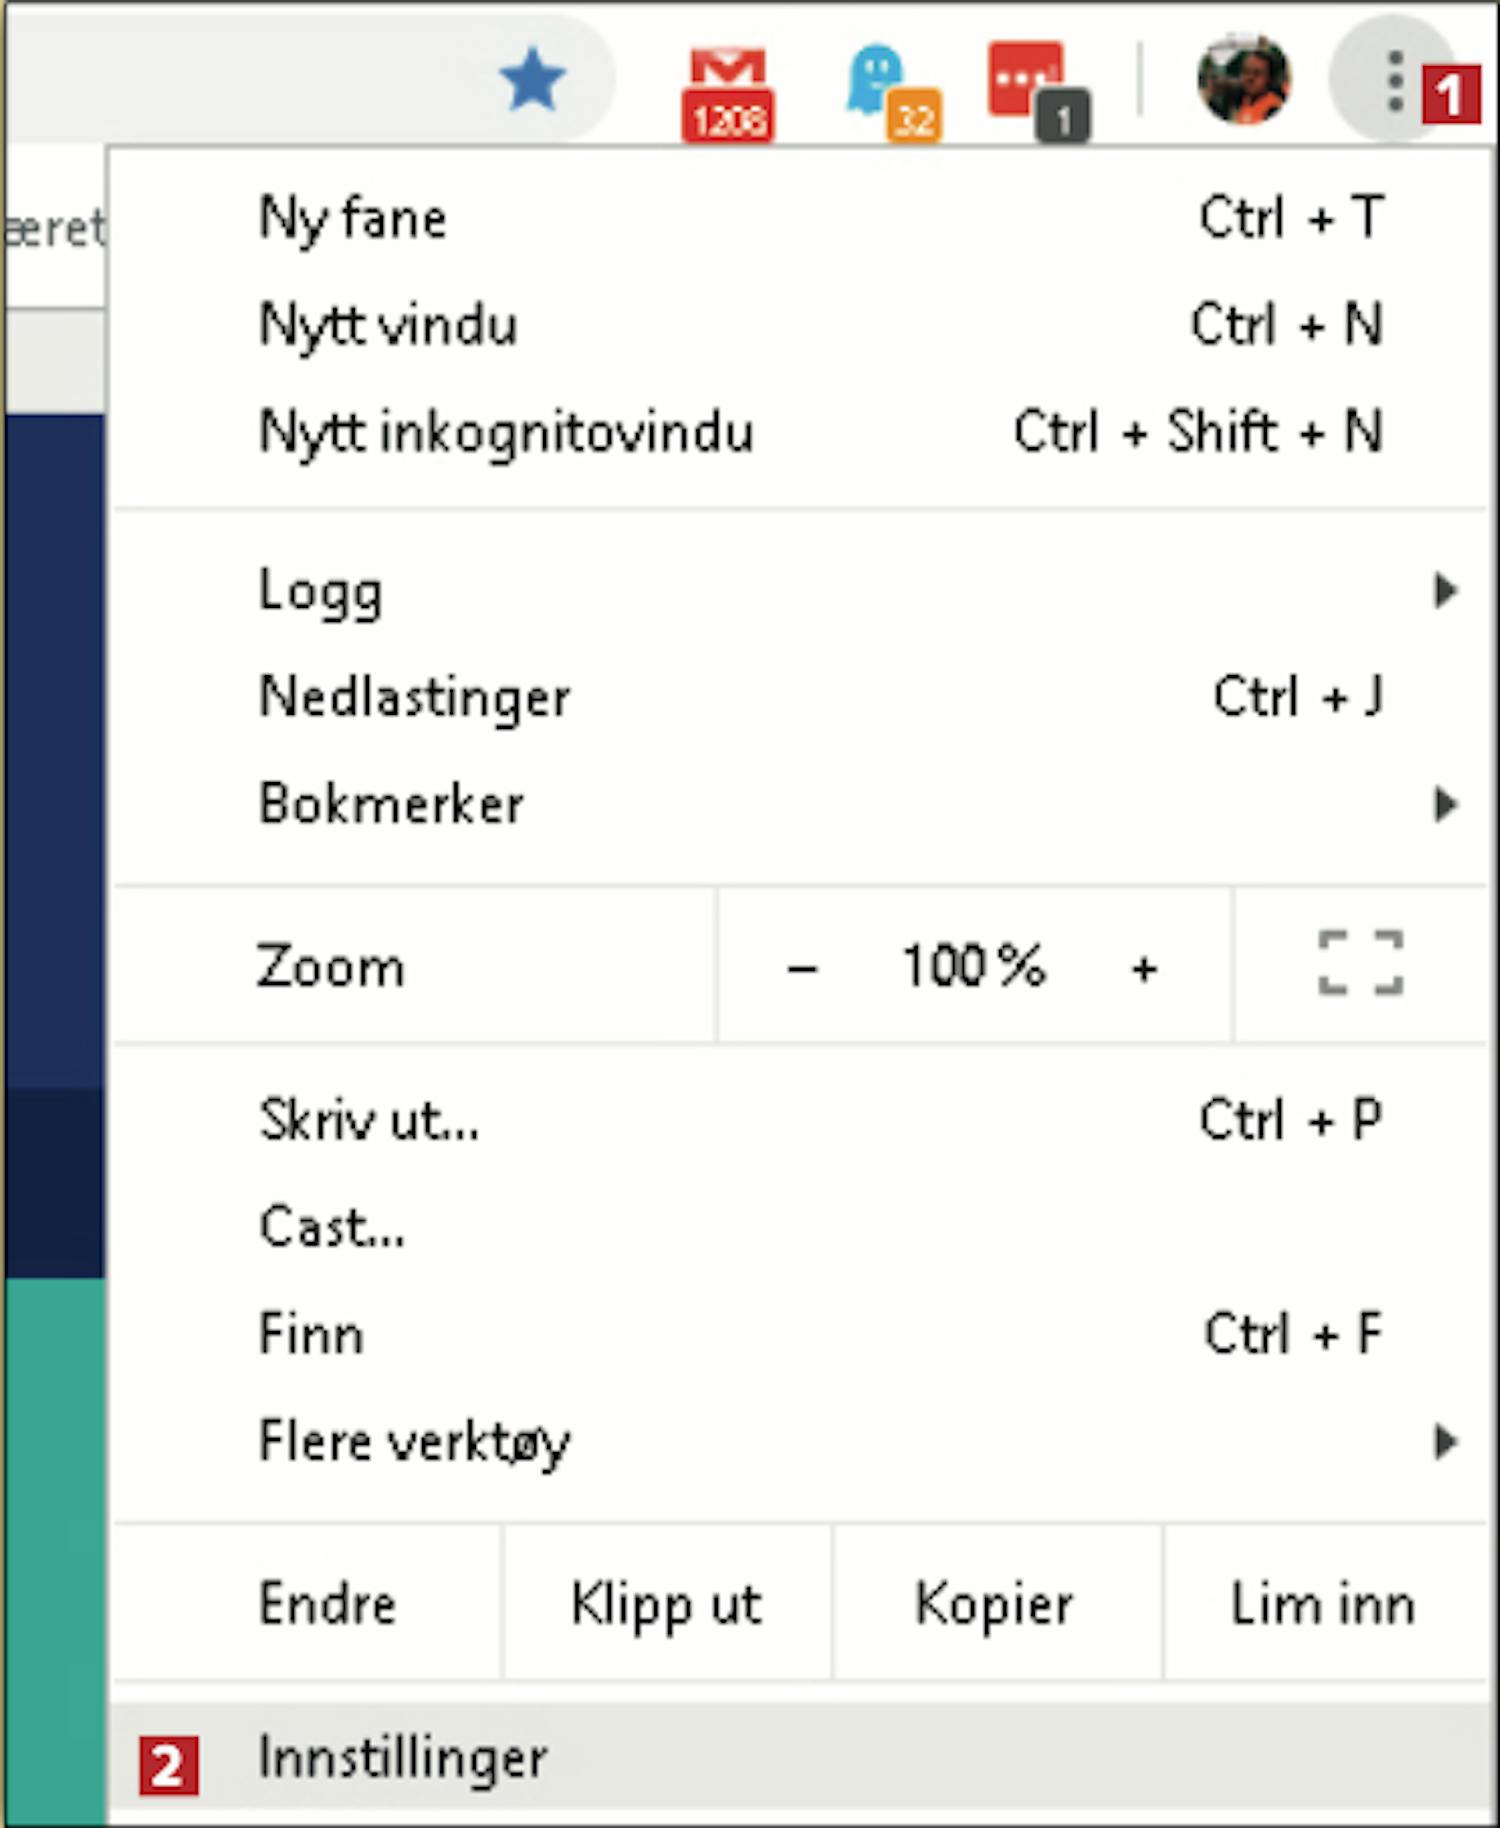Open Nytt inkognitovindu

799,432
